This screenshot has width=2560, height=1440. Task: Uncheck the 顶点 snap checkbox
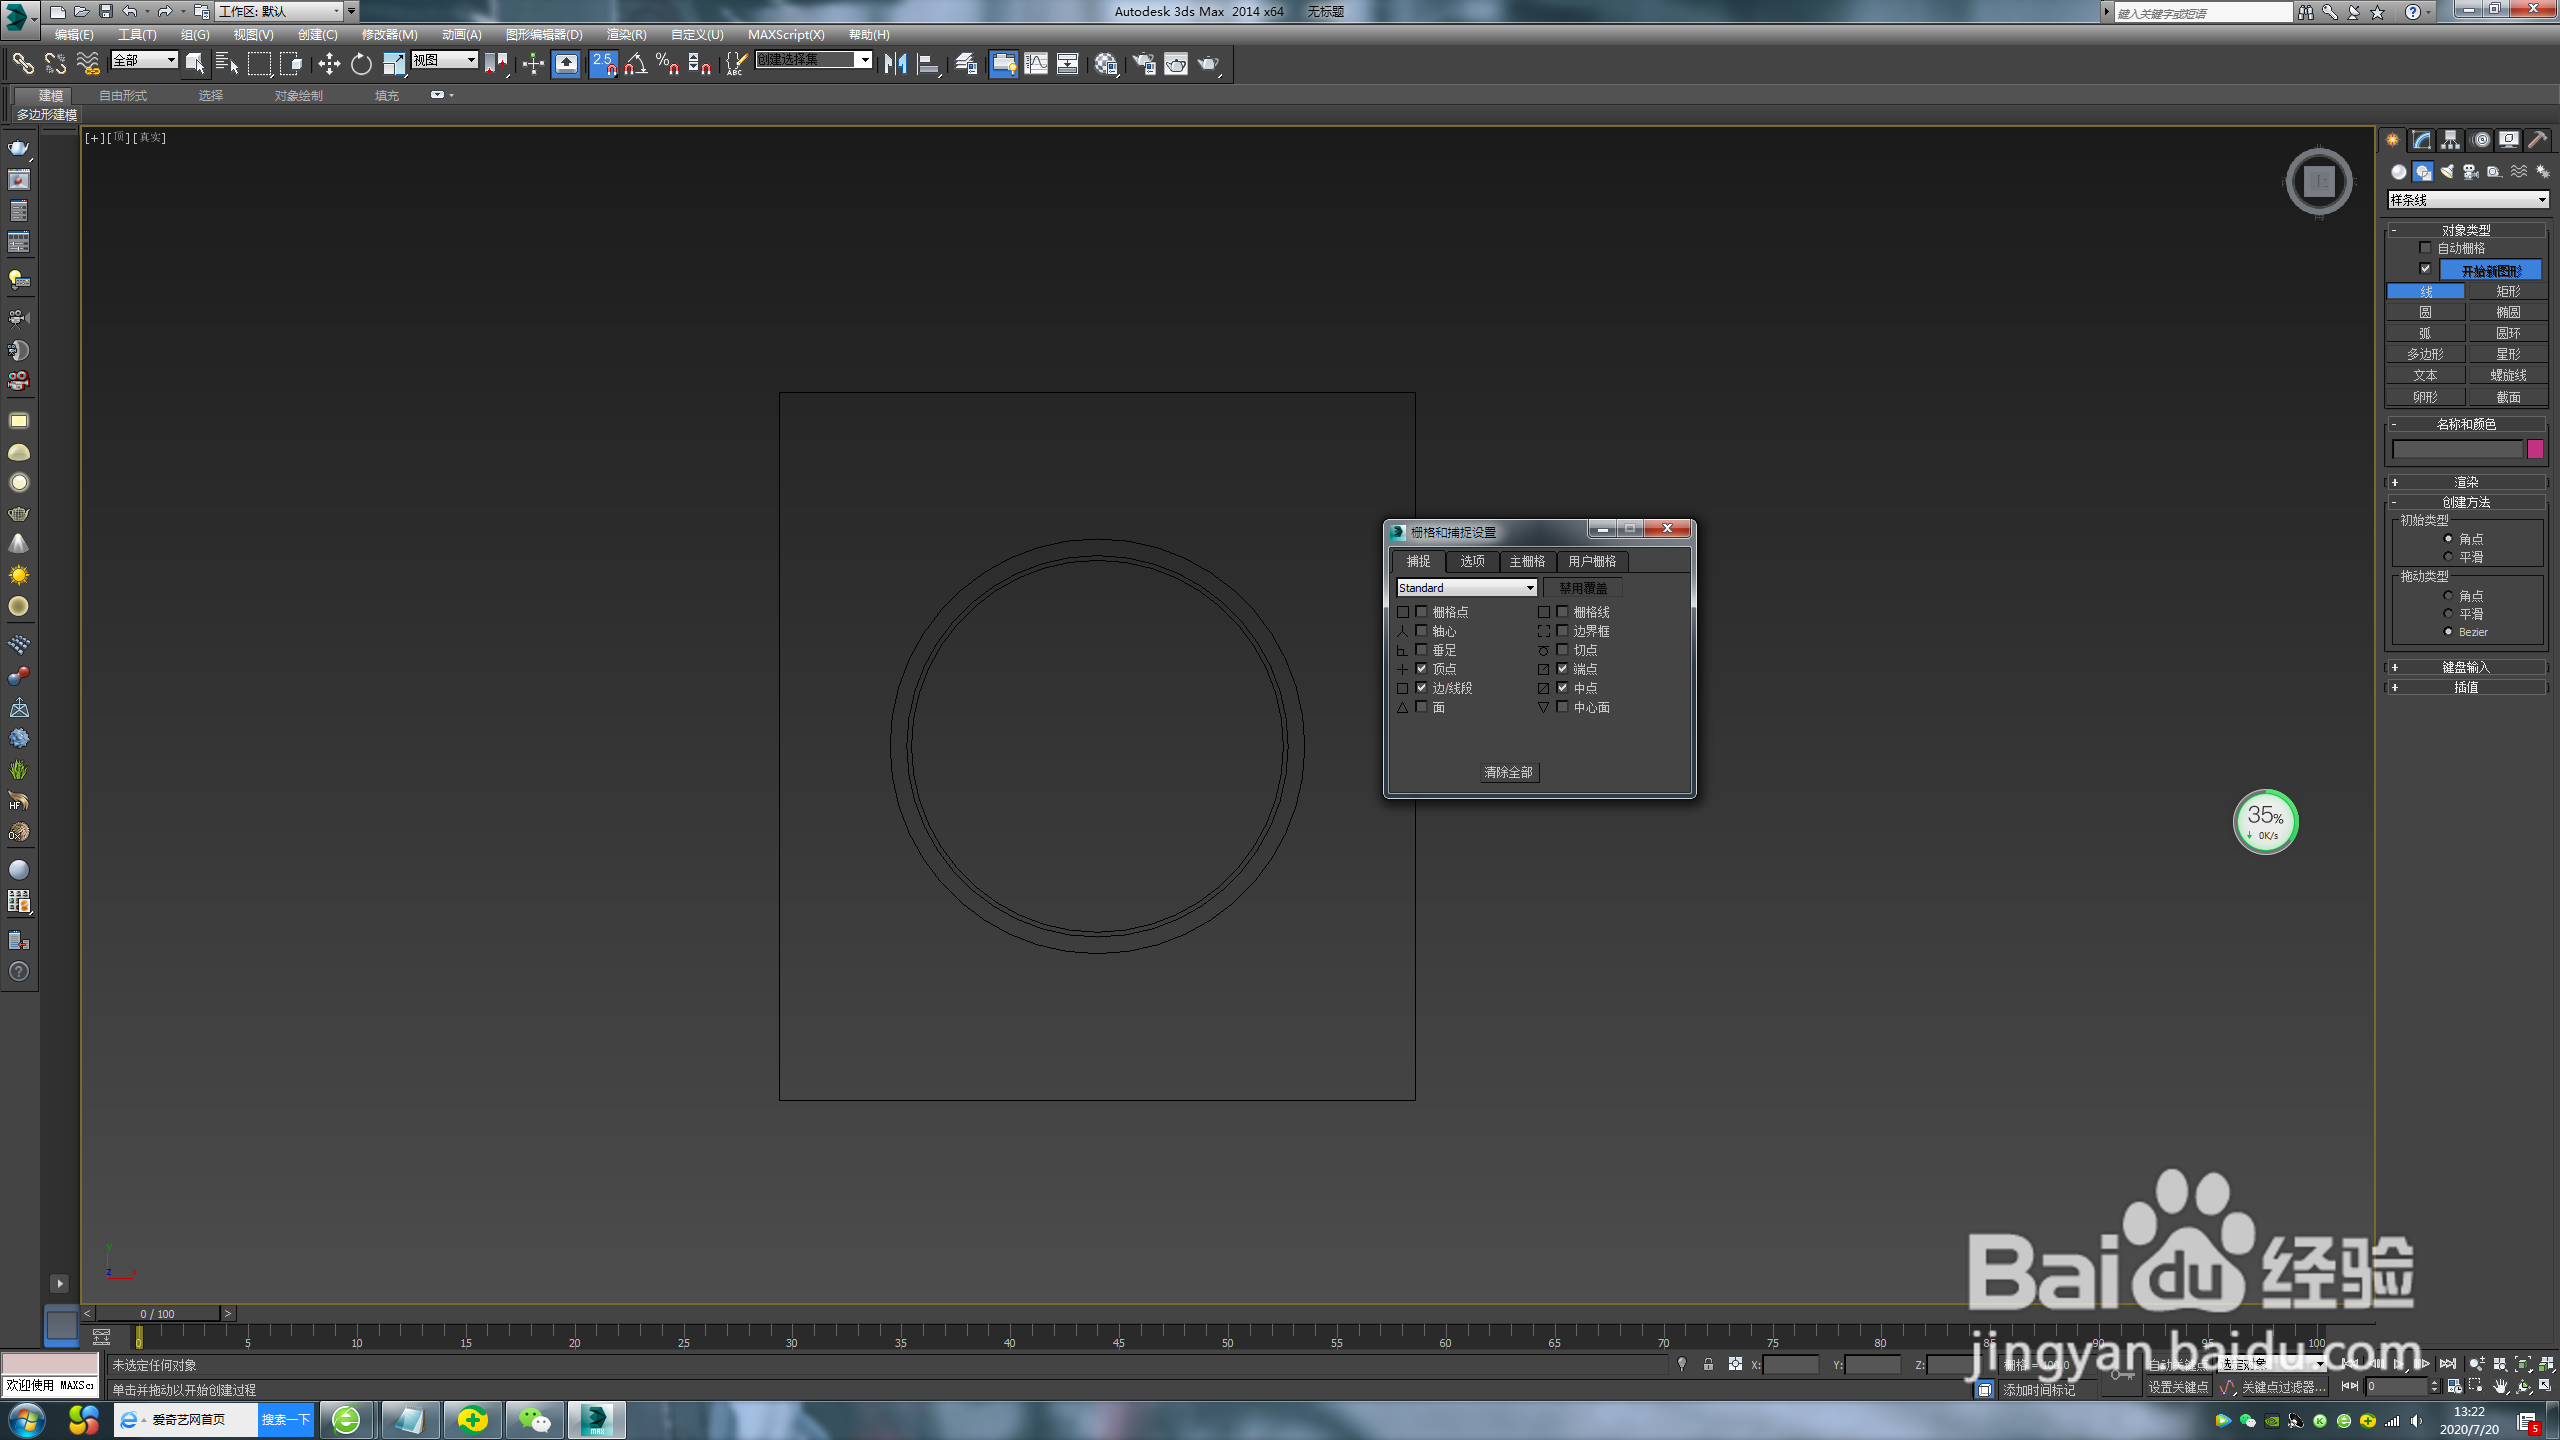pyautogui.click(x=1421, y=669)
